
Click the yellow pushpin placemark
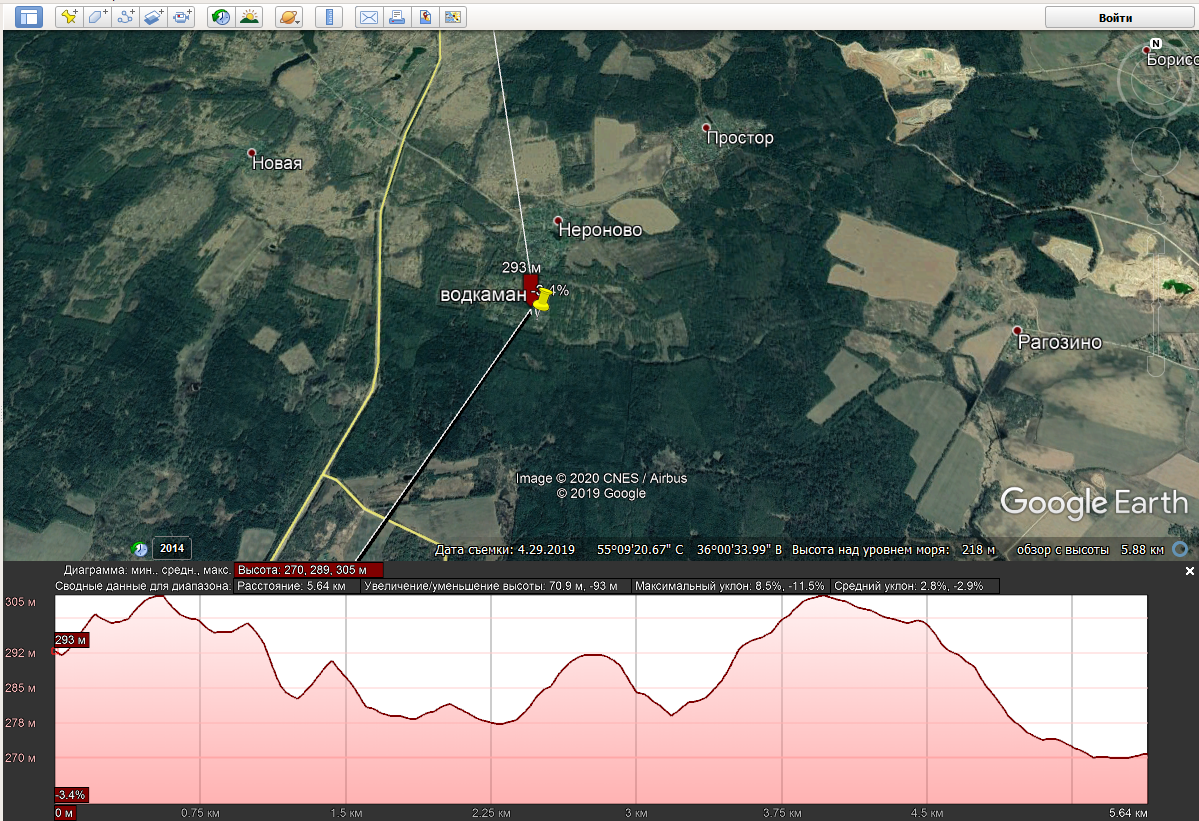[x=541, y=300]
